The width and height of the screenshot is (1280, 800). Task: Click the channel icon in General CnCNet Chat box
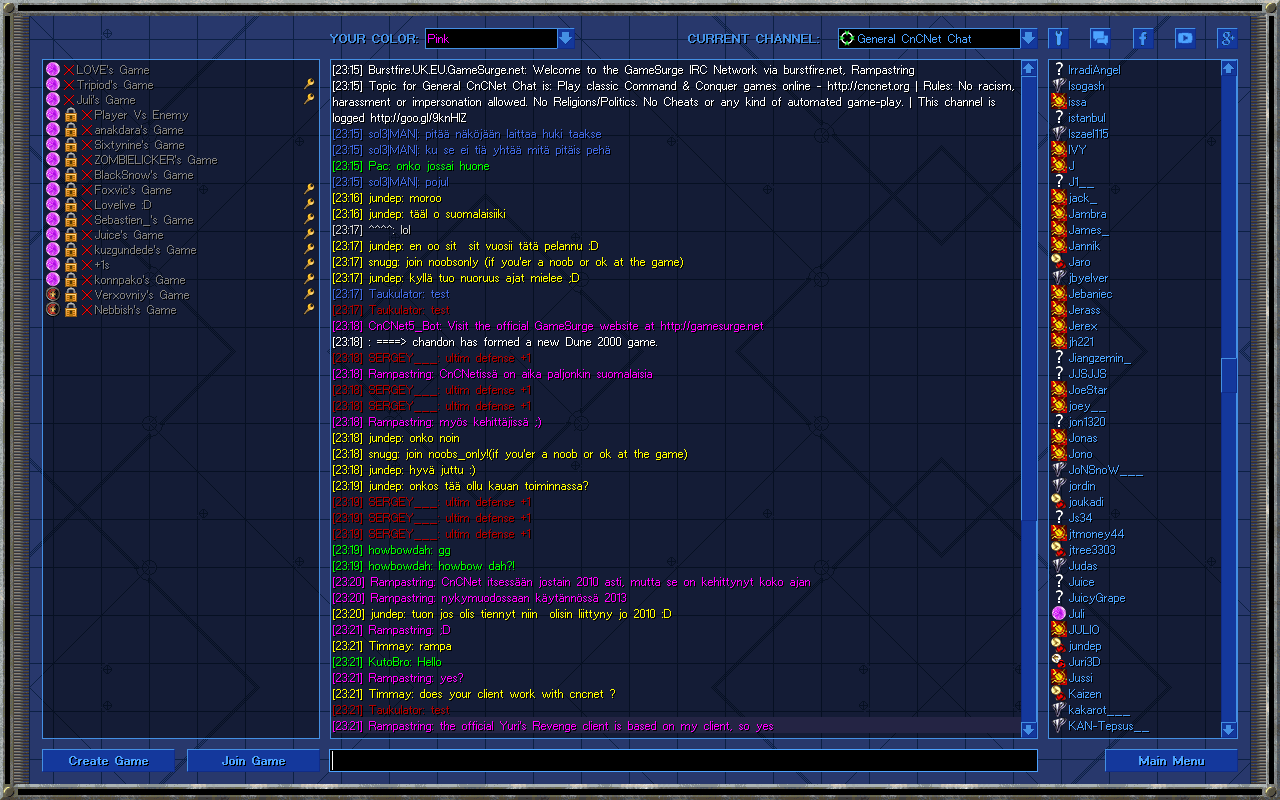pos(847,39)
